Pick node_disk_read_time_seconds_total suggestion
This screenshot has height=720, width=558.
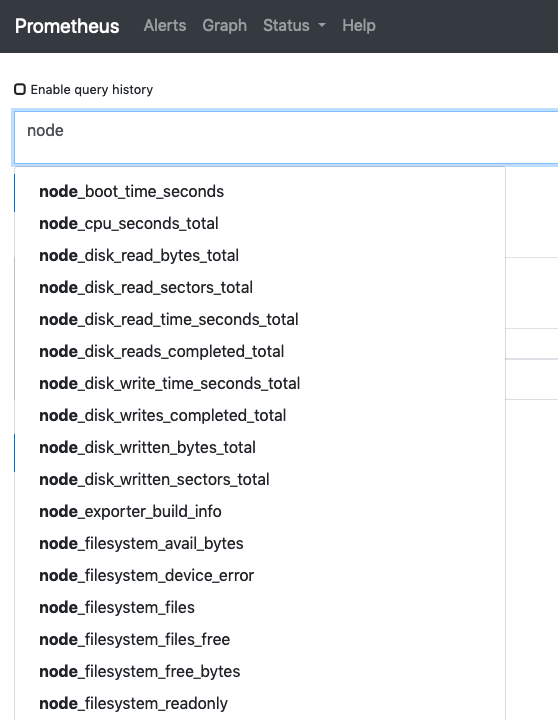click(x=260, y=320)
